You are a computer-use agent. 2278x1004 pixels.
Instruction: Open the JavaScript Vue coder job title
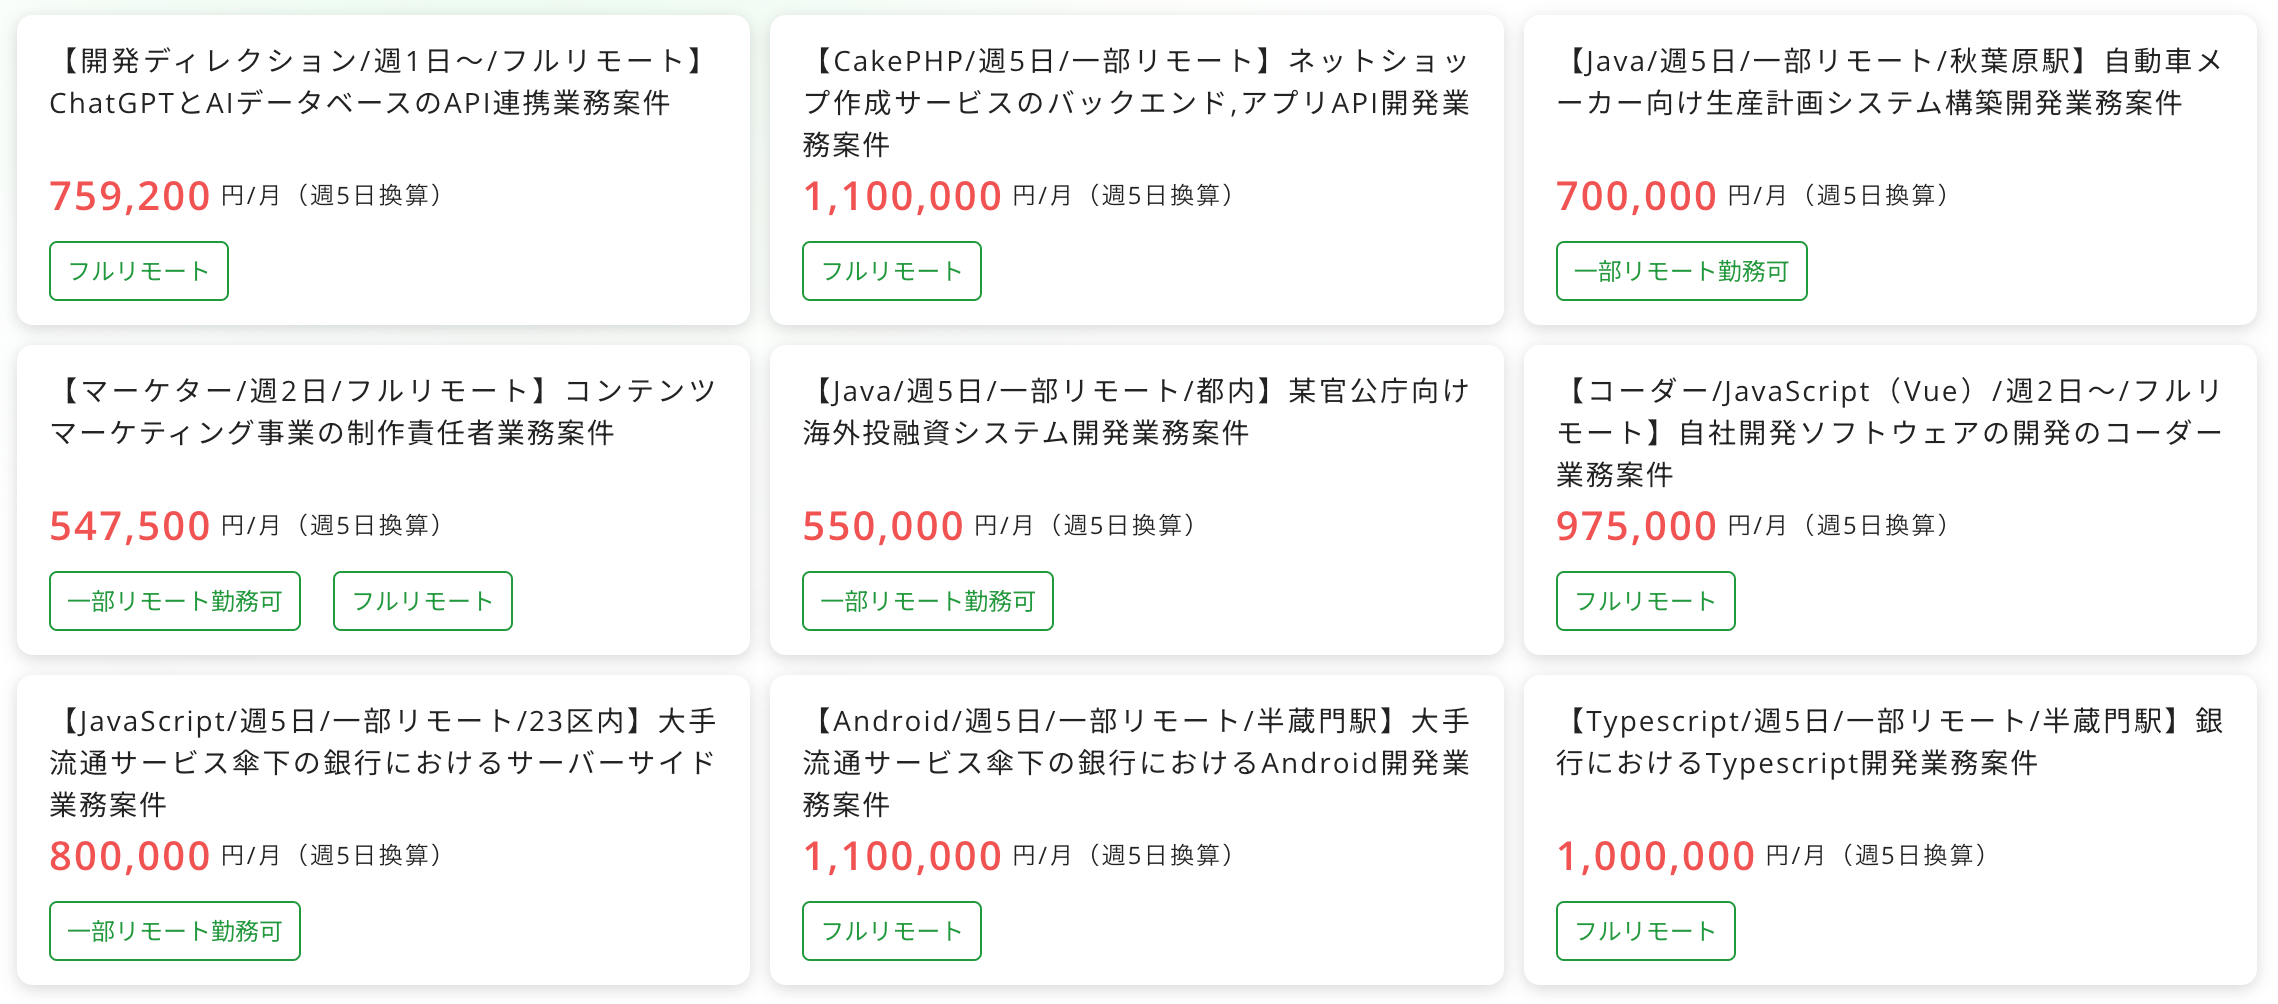[x=1888, y=431]
